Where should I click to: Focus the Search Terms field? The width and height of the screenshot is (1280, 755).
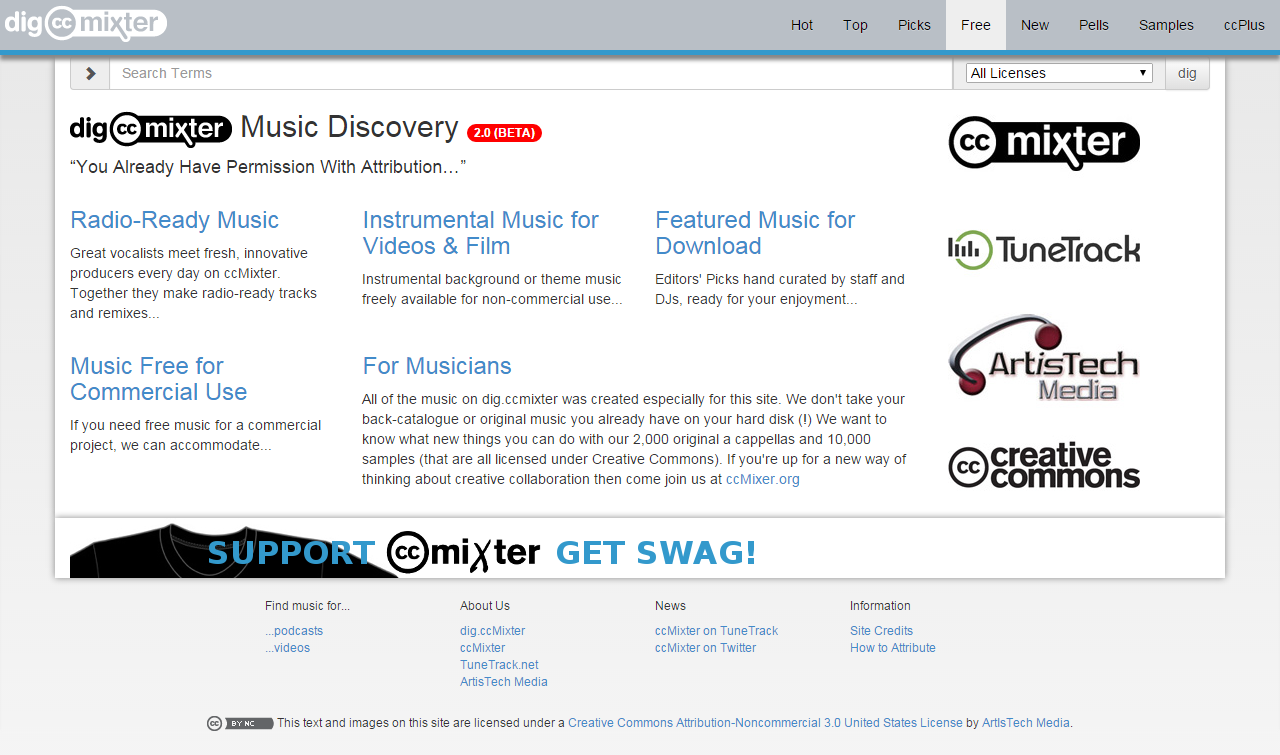[x=531, y=73]
